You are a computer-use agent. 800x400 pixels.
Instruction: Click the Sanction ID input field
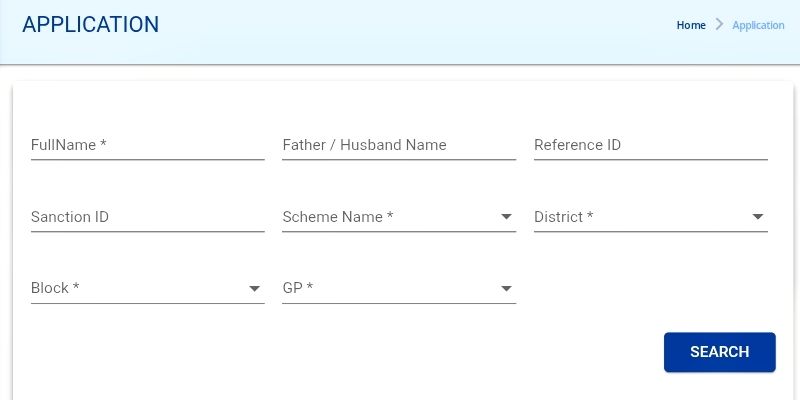coord(147,217)
